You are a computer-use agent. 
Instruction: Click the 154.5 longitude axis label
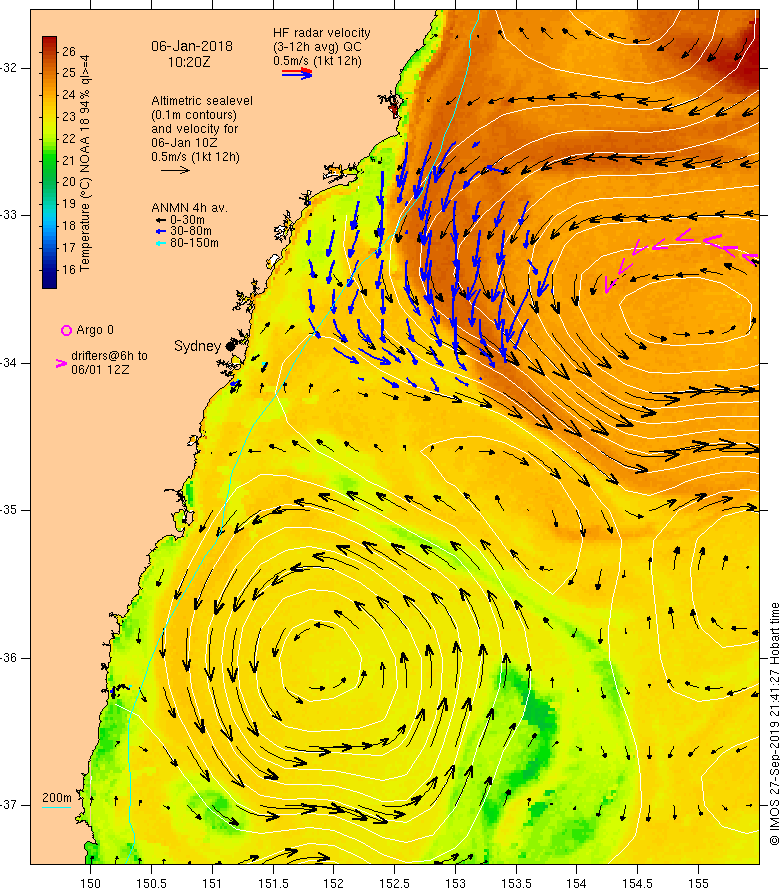point(638,884)
